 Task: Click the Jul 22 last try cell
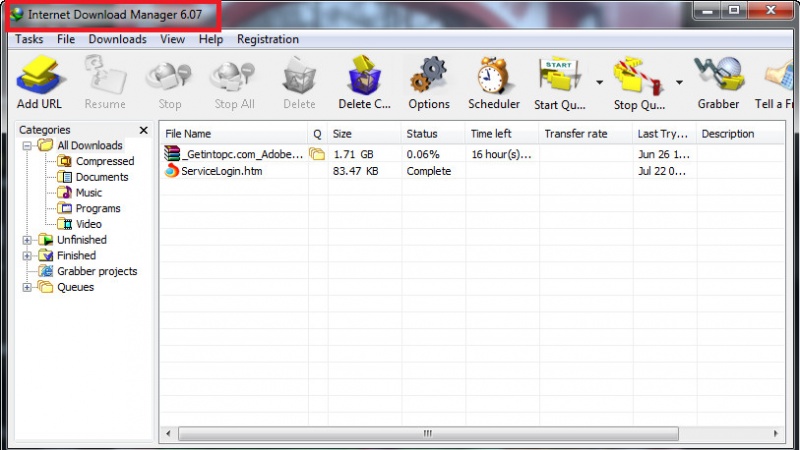[662, 171]
